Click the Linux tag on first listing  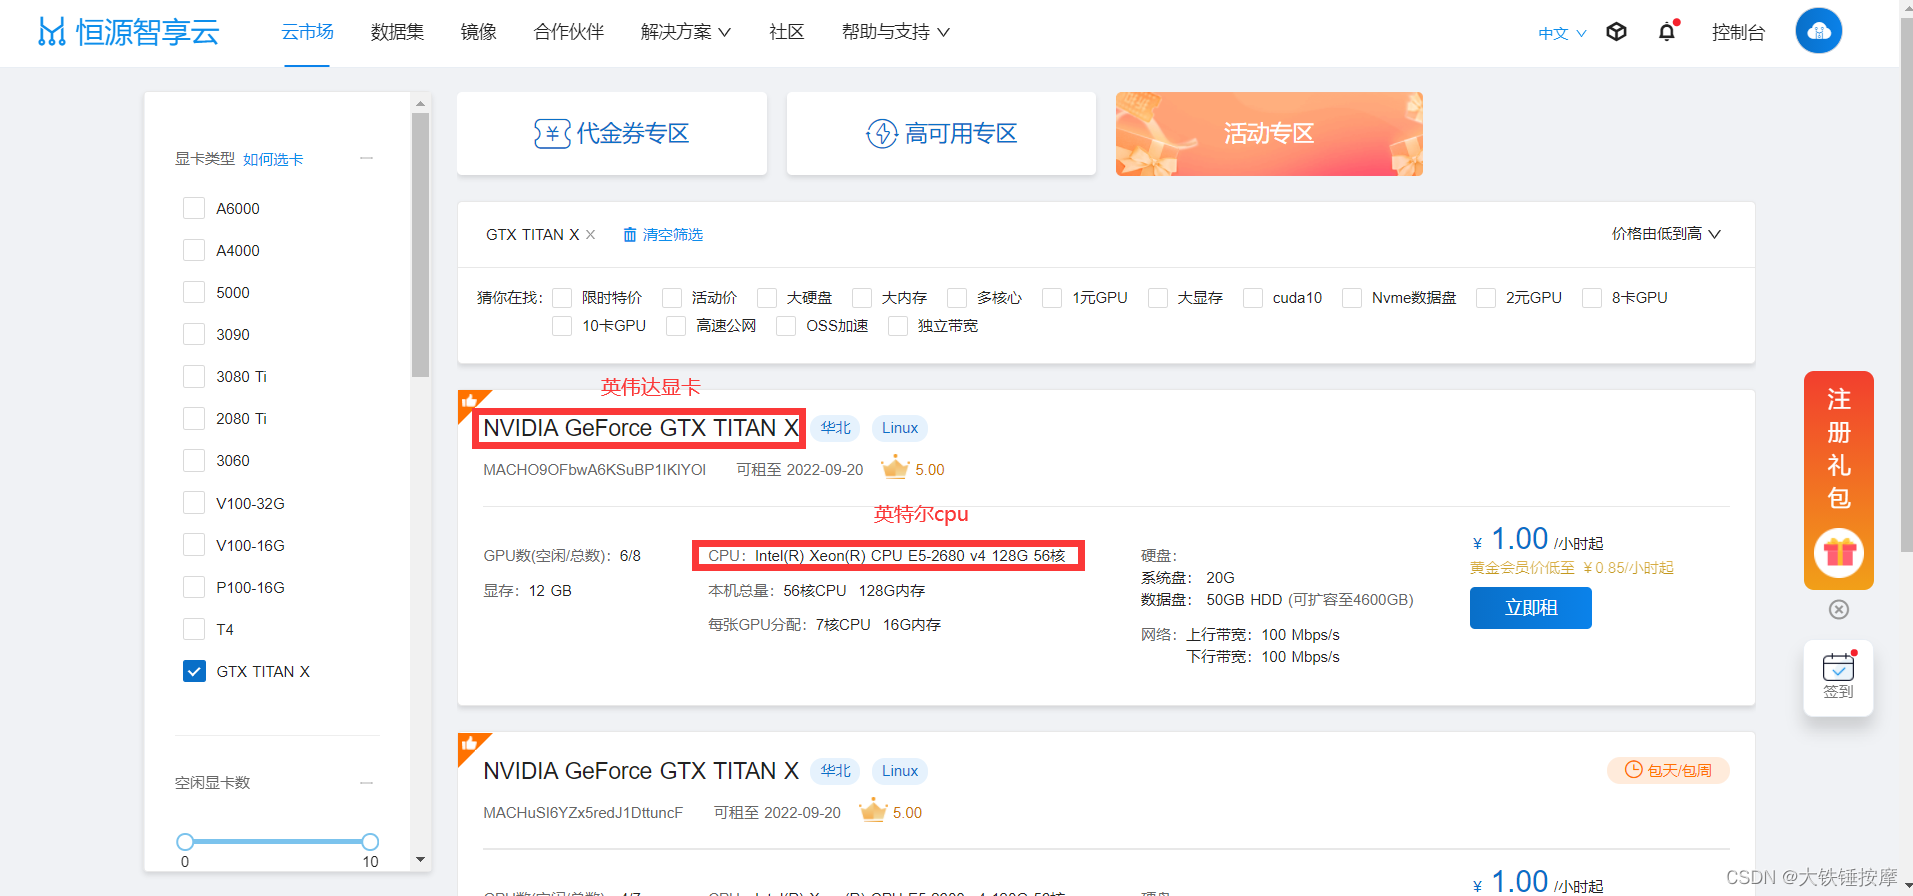(x=900, y=428)
